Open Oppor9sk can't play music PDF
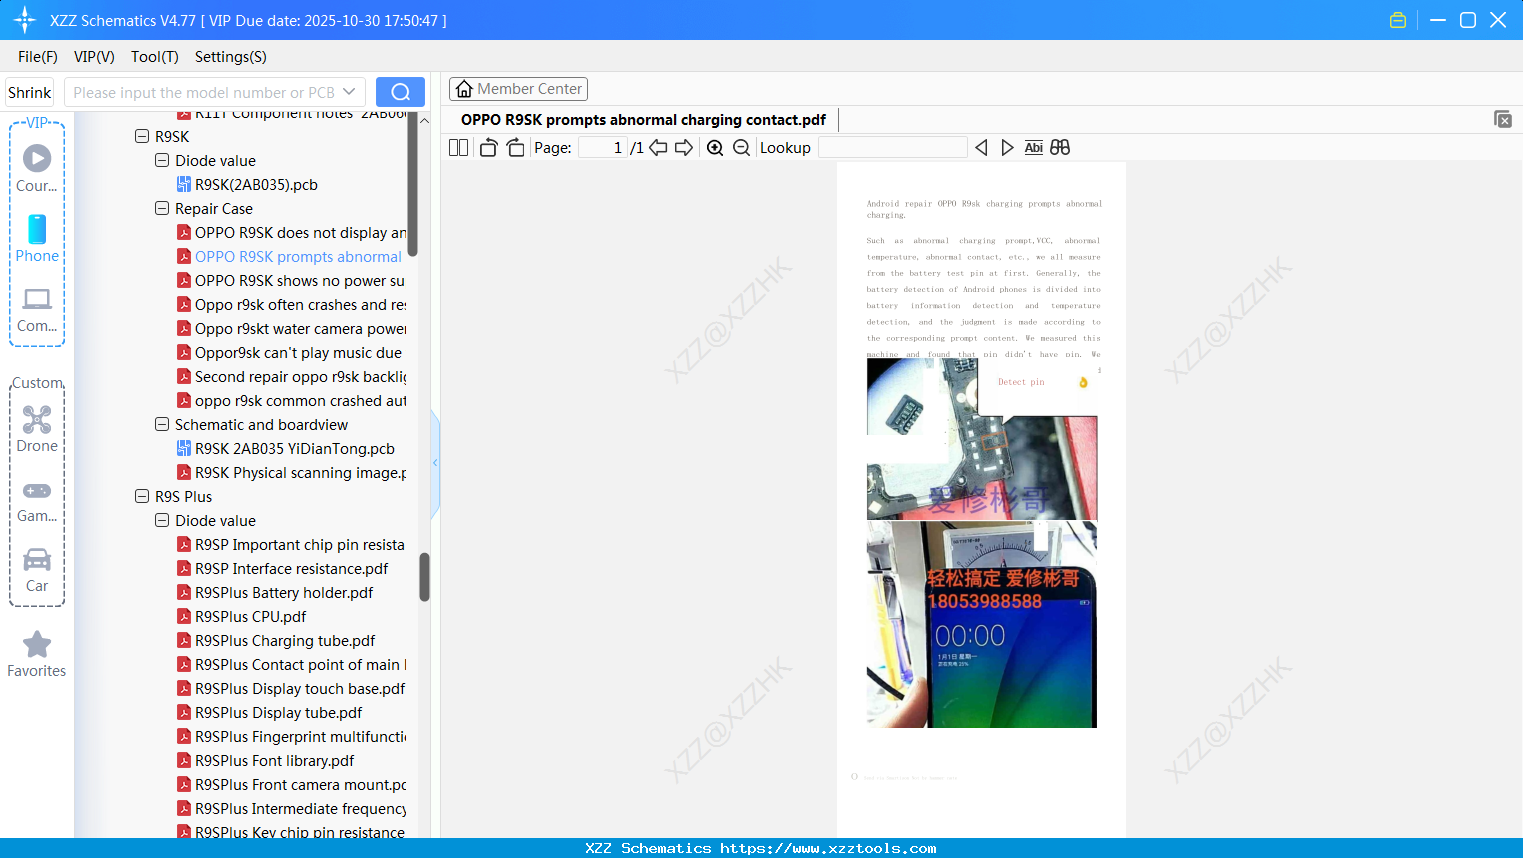The width and height of the screenshot is (1523, 858). point(289,352)
